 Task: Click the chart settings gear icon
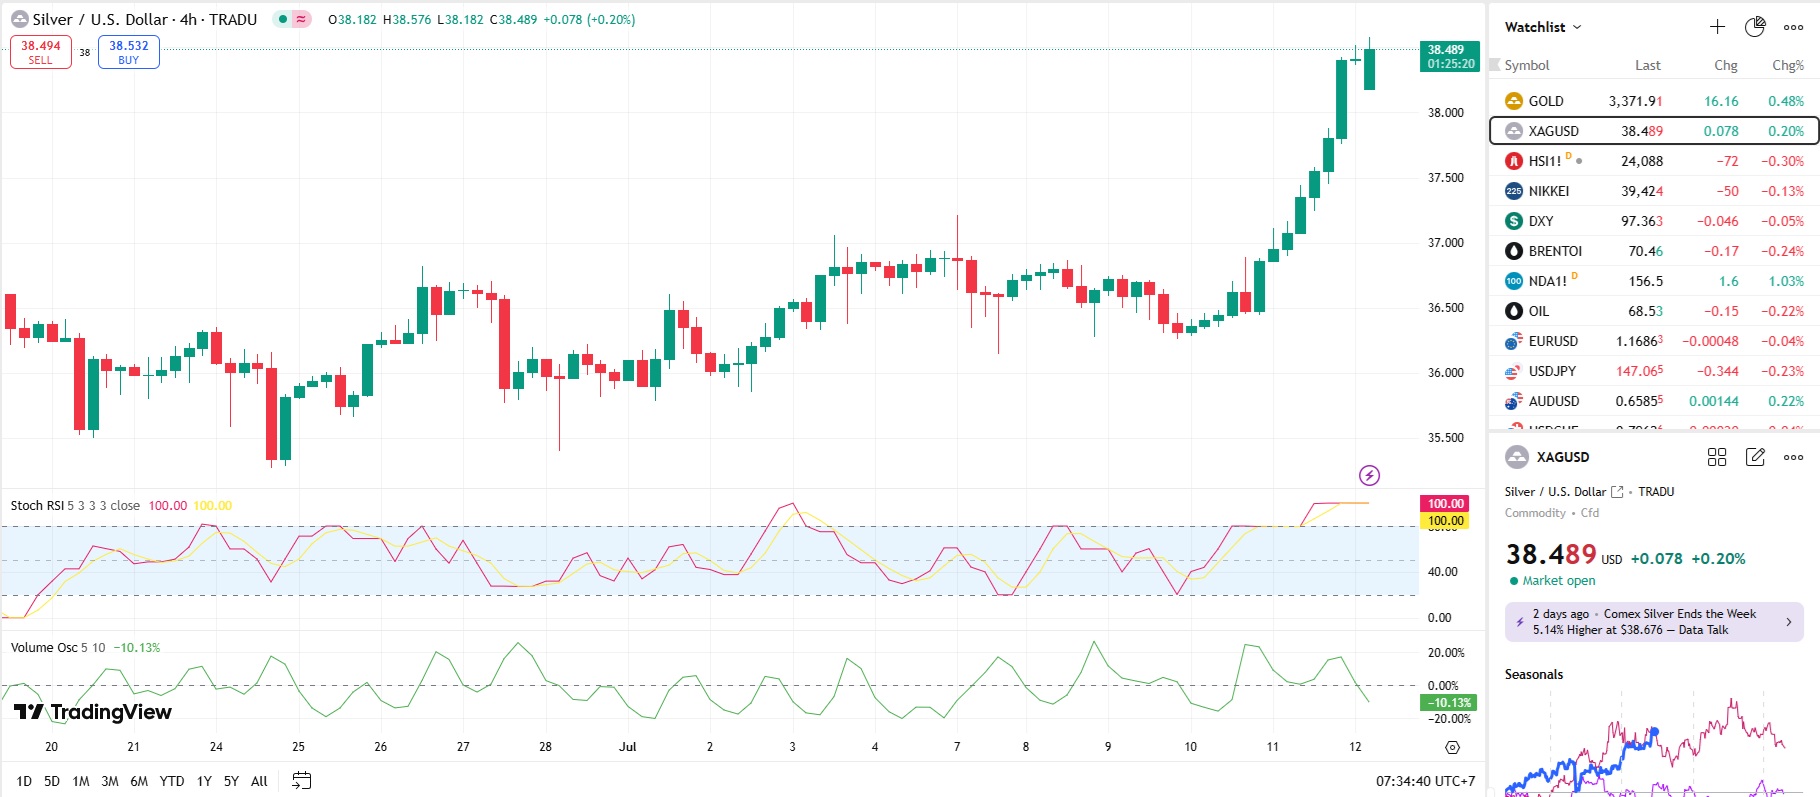coord(1452,747)
